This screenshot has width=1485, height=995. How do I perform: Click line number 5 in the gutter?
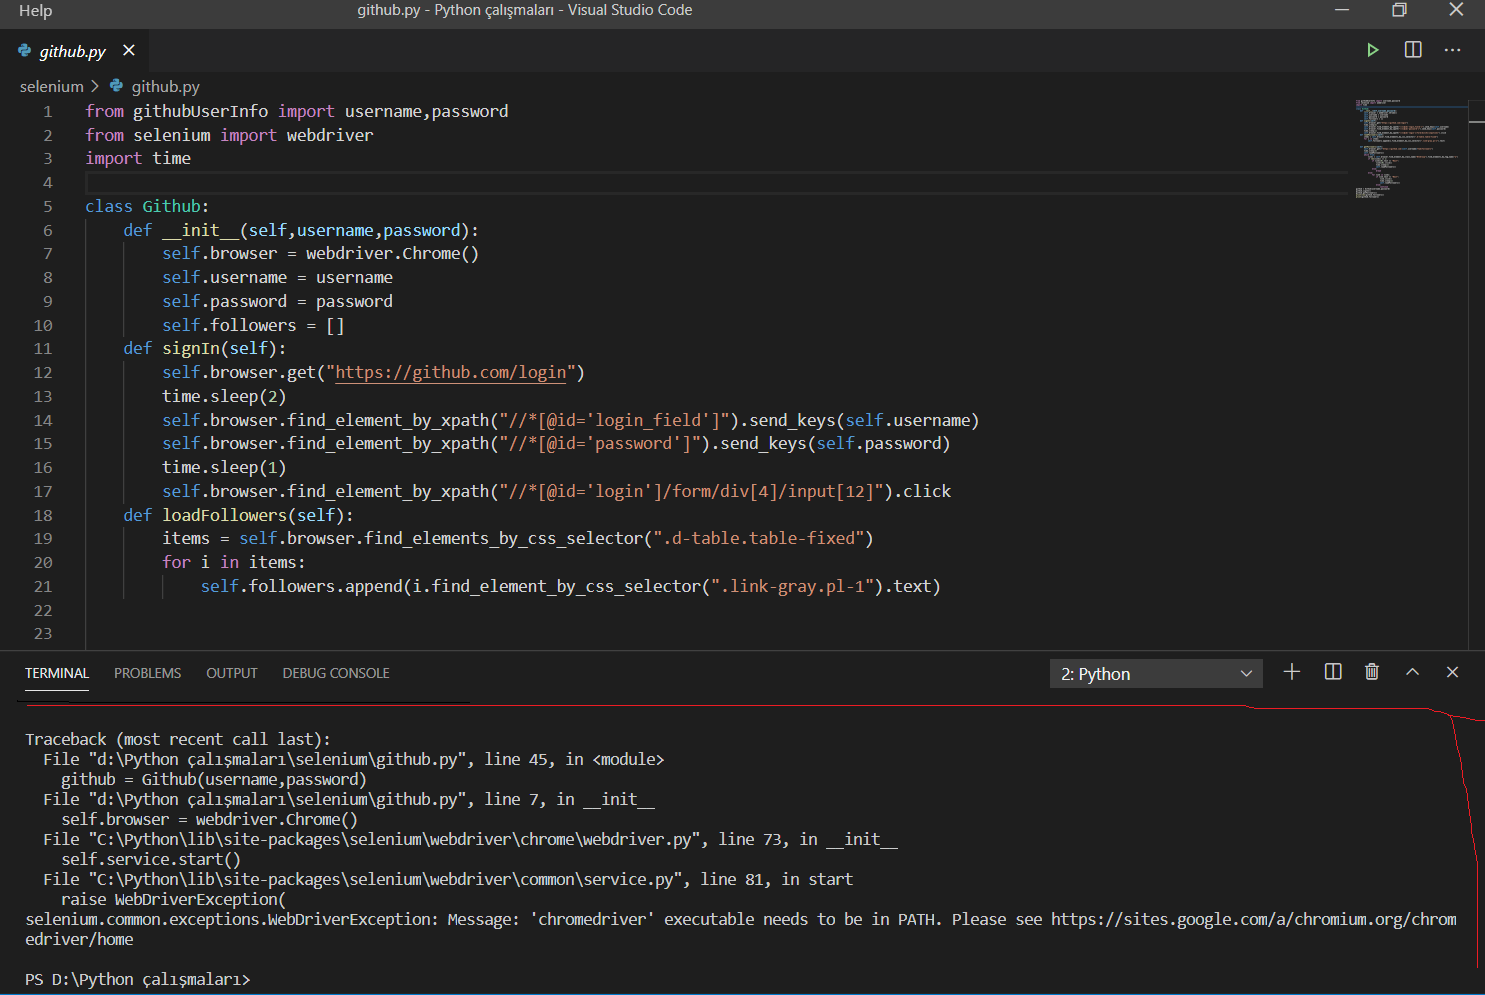(x=48, y=206)
